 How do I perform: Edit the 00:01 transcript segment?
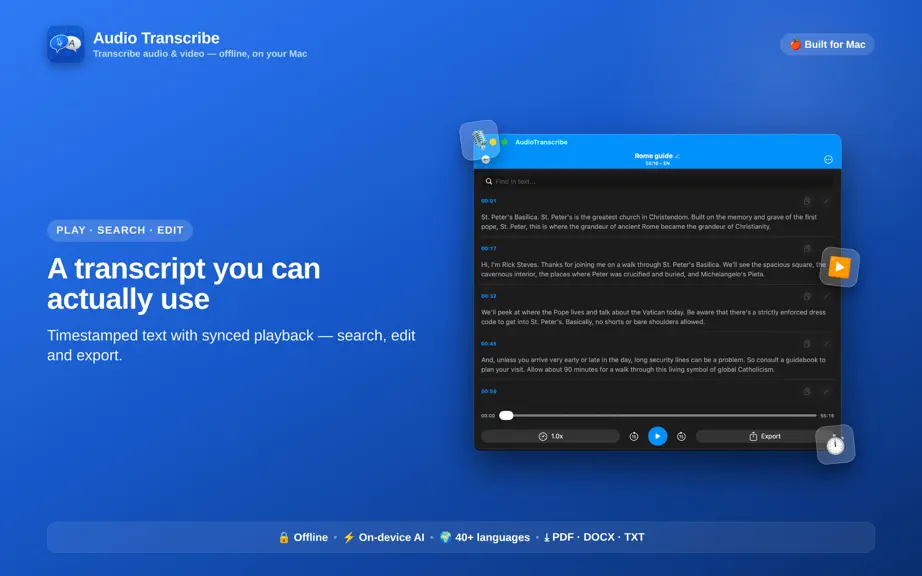826,201
